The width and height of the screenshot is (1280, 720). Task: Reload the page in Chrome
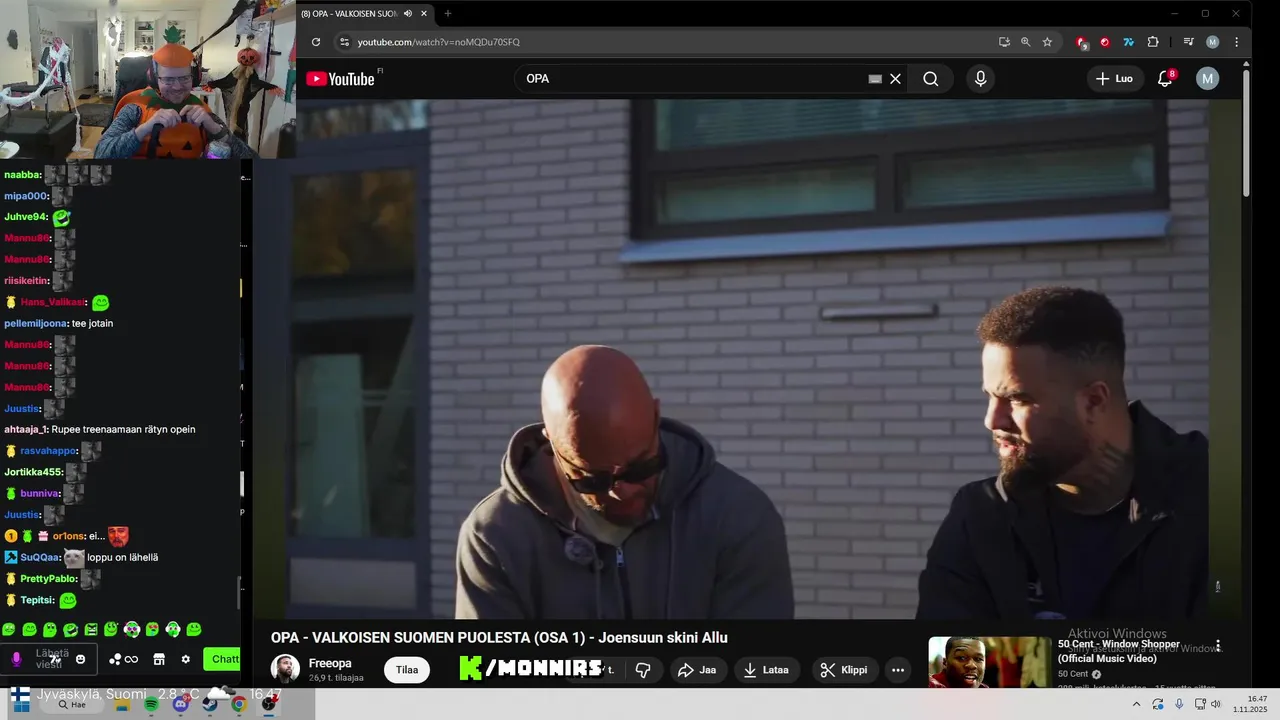pyautogui.click(x=316, y=42)
